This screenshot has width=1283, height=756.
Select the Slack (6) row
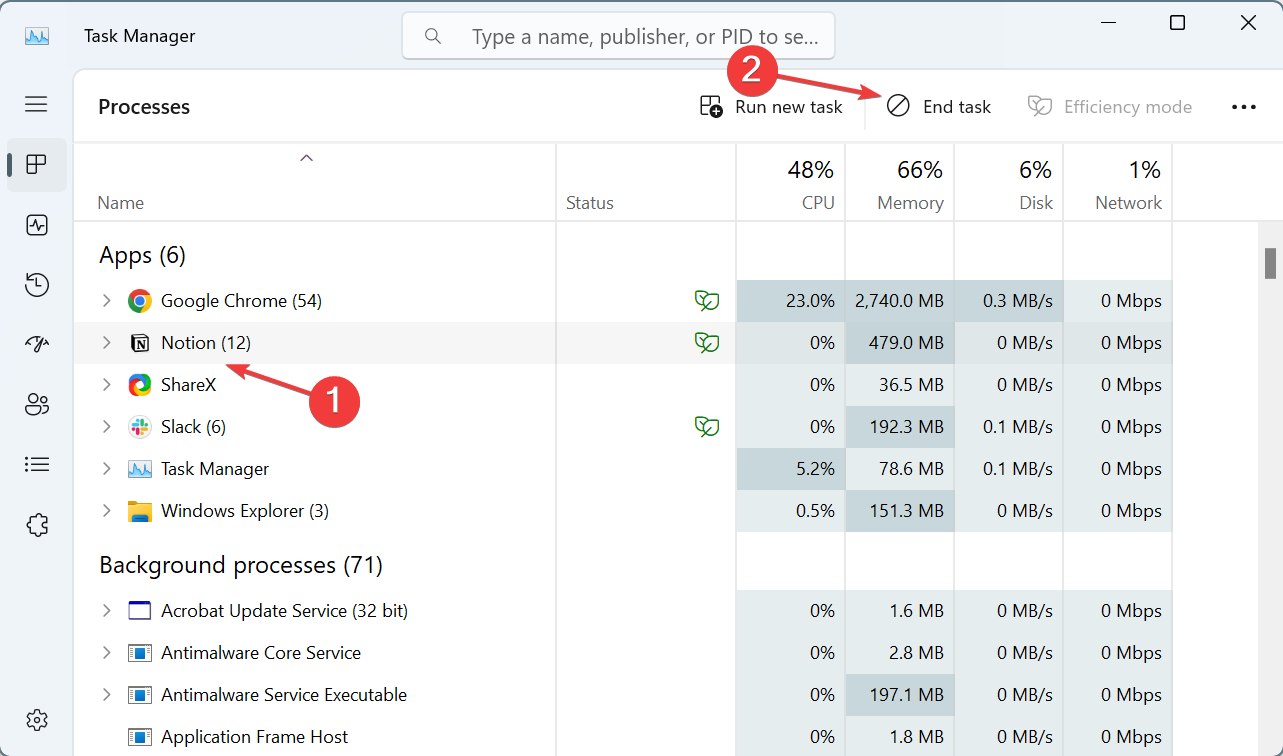(623, 427)
